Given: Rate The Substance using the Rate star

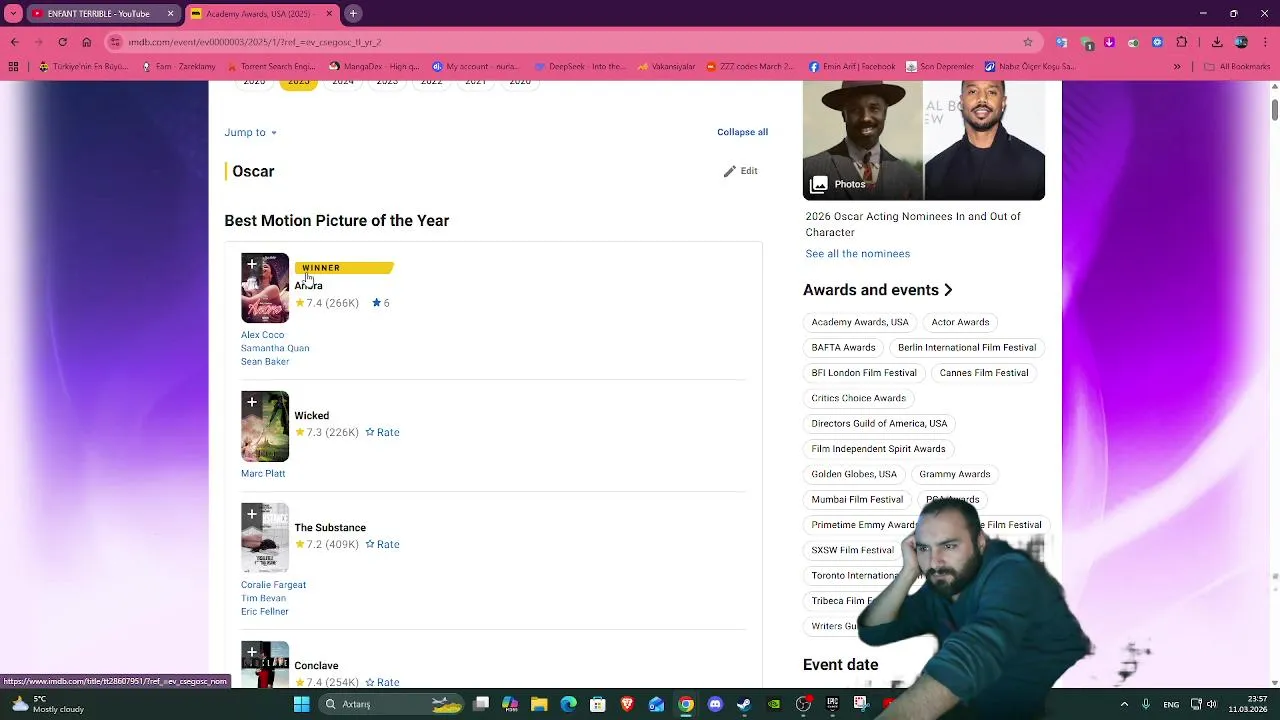Looking at the screenshot, I should (x=382, y=544).
